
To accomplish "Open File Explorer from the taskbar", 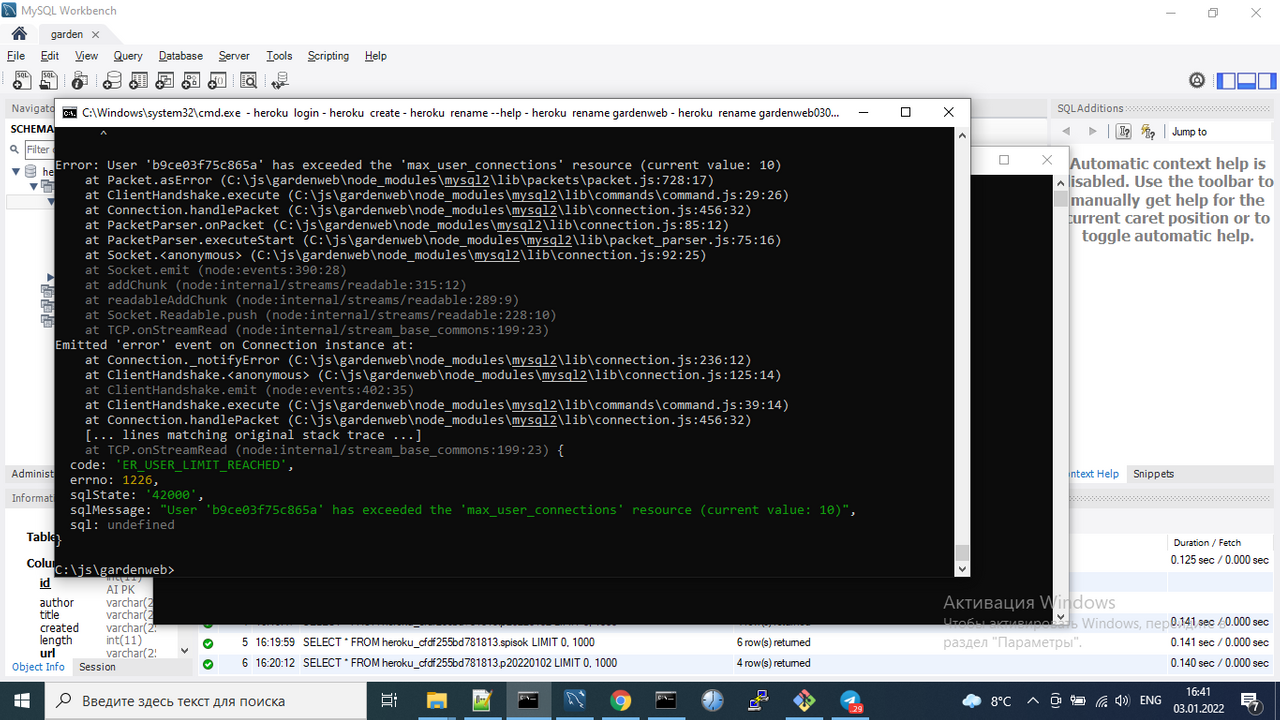I will pyautogui.click(x=436, y=700).
